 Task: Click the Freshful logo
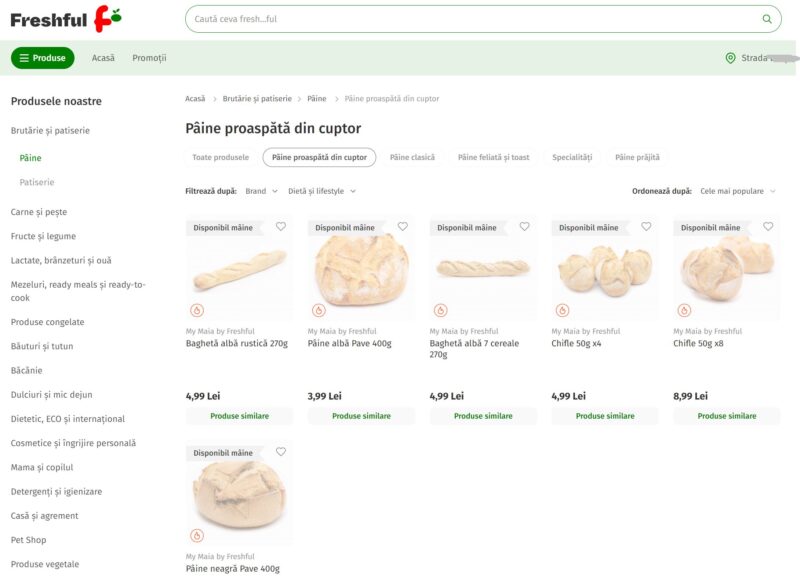[66, 19]
